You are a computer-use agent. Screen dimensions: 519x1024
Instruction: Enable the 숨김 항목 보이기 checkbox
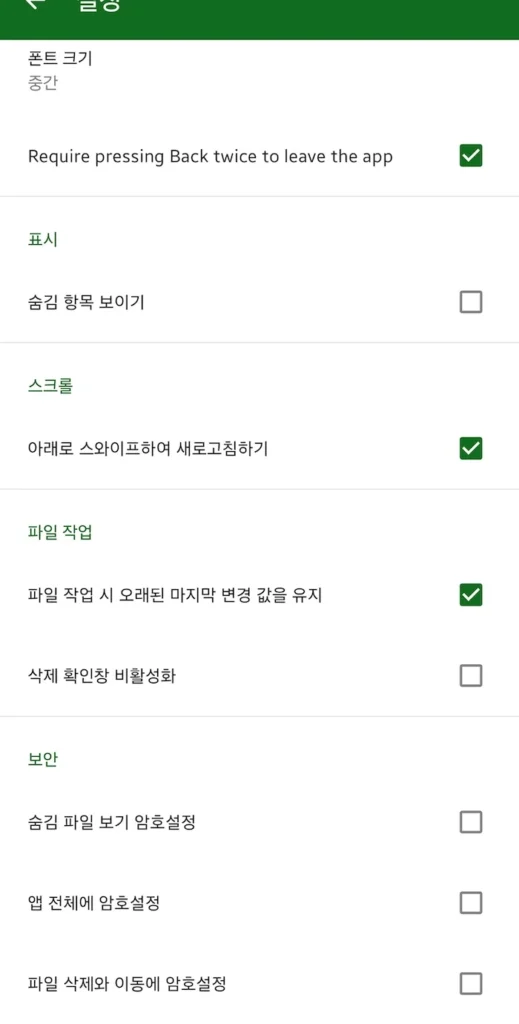(x=471, y=302)
